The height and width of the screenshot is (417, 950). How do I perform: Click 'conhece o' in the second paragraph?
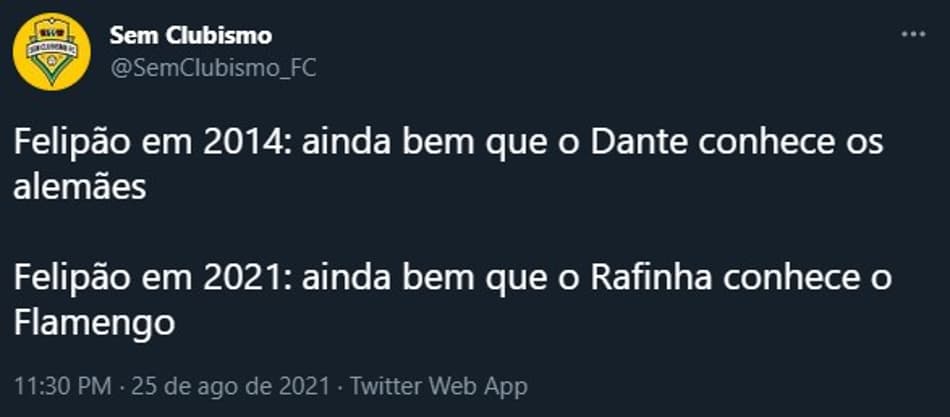[x=805, y=279]
